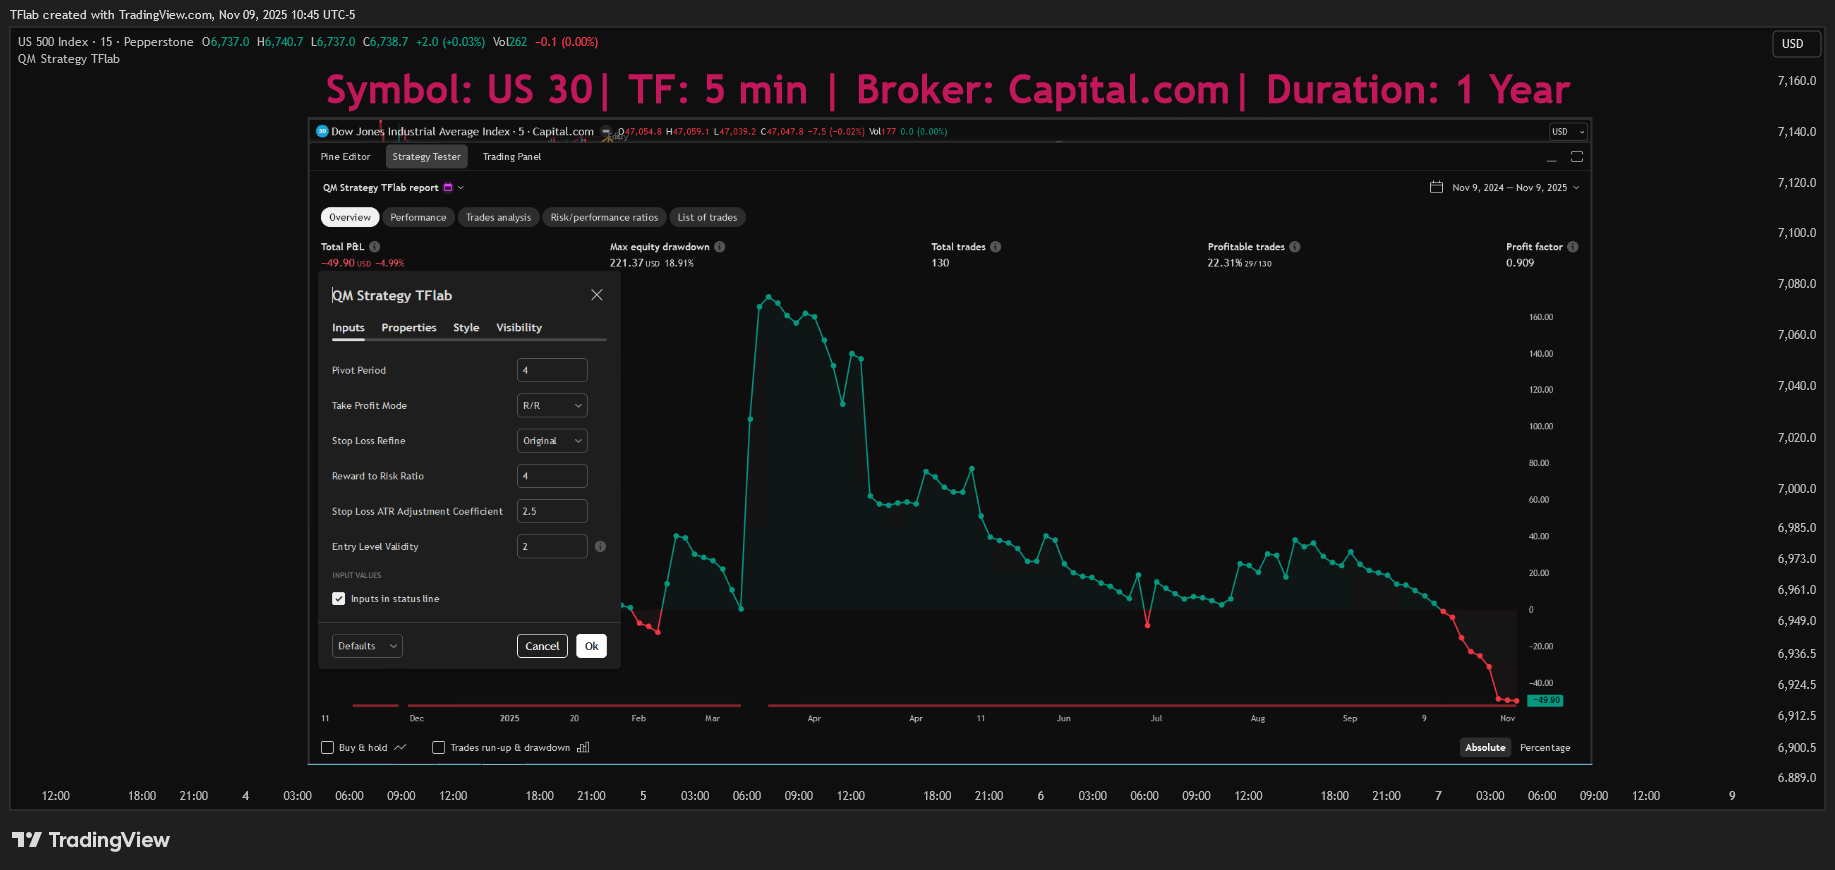Screen dimensions: 1835x870
Task: Enable the Buy & hold checkbox
Action: pos(327,748)
